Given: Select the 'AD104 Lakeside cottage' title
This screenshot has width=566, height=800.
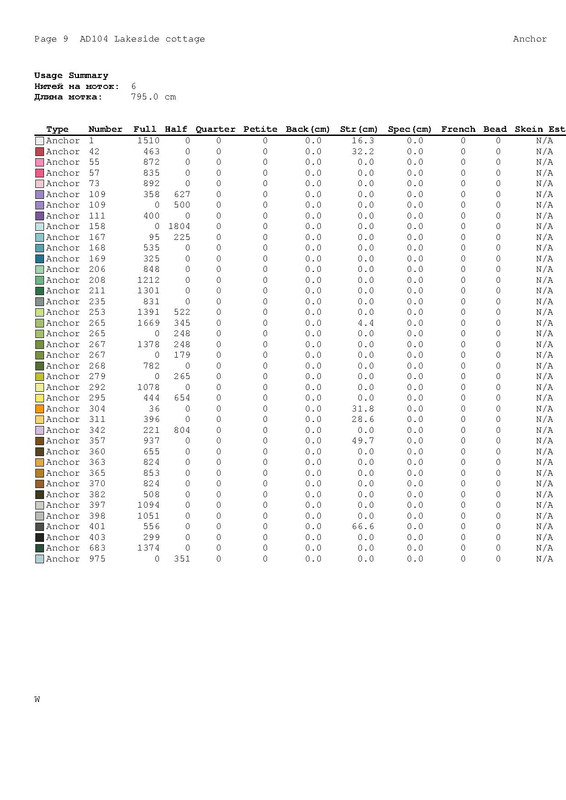Looking at the screenshot, I should click(x=142, y=39).
